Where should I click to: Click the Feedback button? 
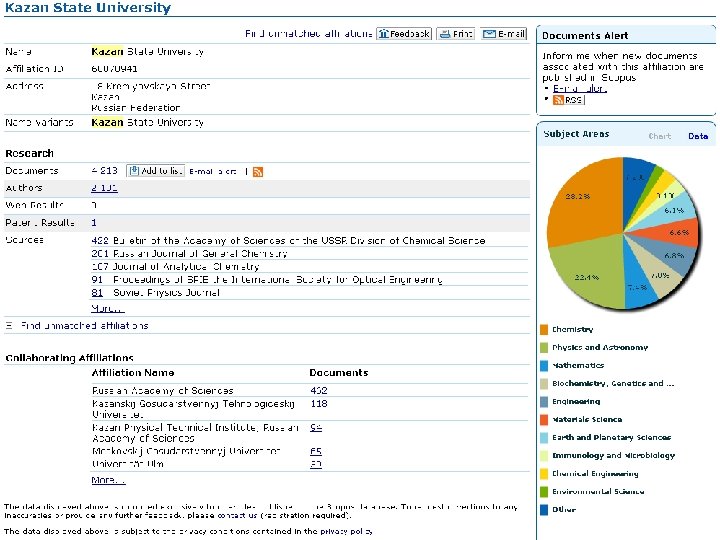pos(404,34)
